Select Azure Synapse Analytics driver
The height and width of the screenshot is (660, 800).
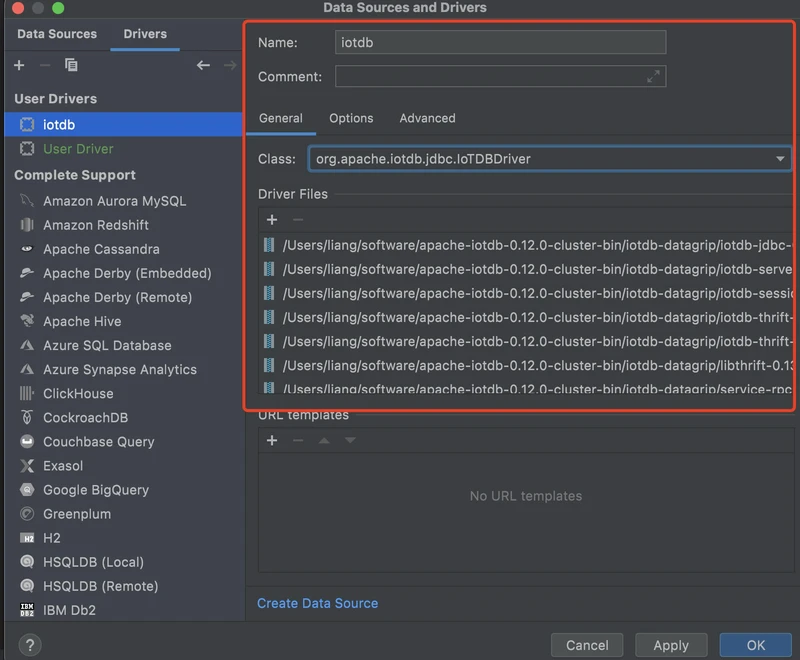[123, 369]
